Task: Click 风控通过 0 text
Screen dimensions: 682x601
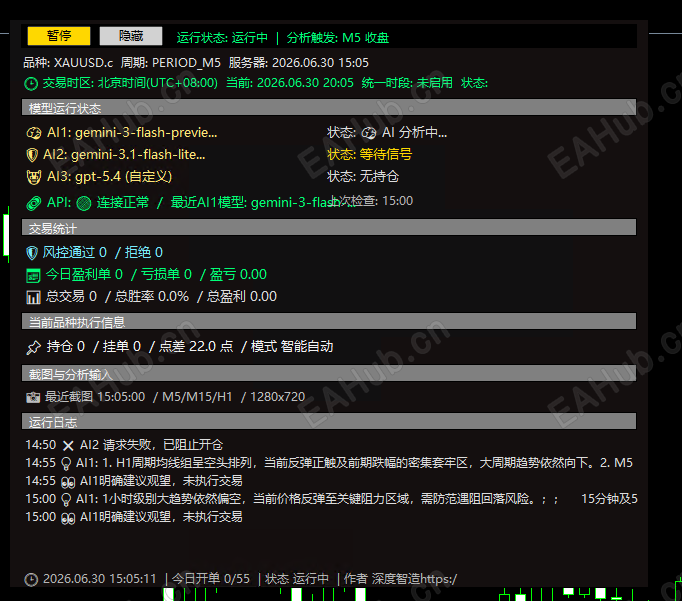Action: pyautogui.click(x=74, y=253)
